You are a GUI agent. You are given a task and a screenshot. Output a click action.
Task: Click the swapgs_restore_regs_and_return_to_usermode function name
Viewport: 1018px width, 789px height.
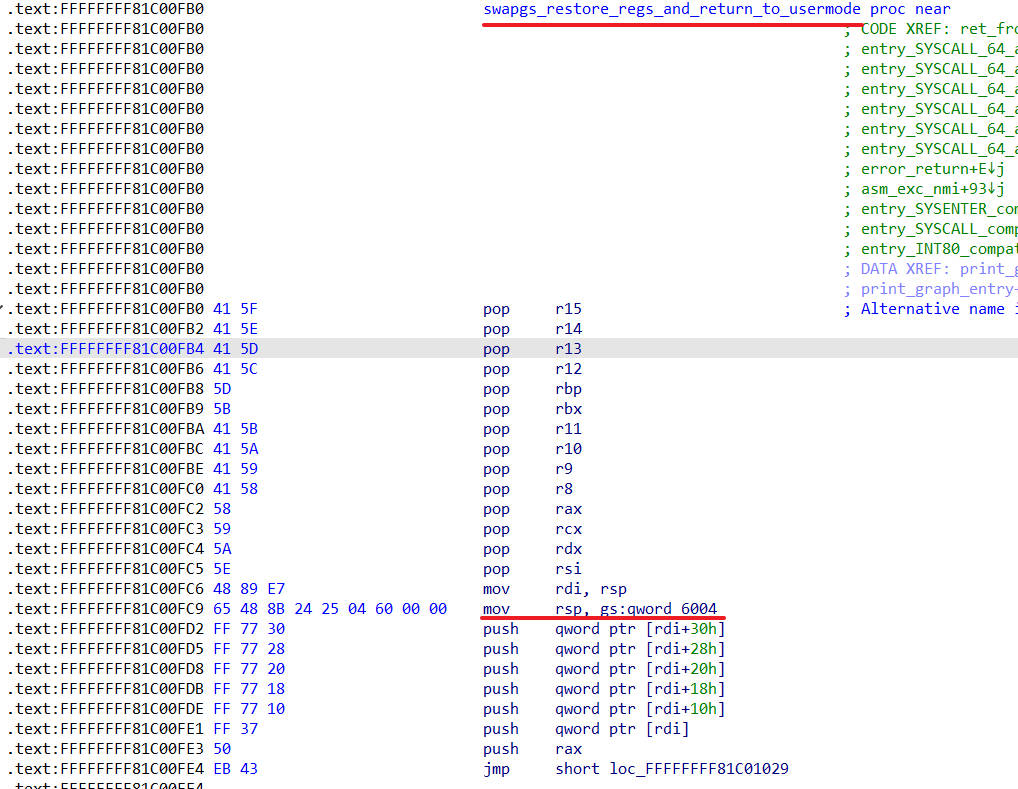(x=671, y=9)
